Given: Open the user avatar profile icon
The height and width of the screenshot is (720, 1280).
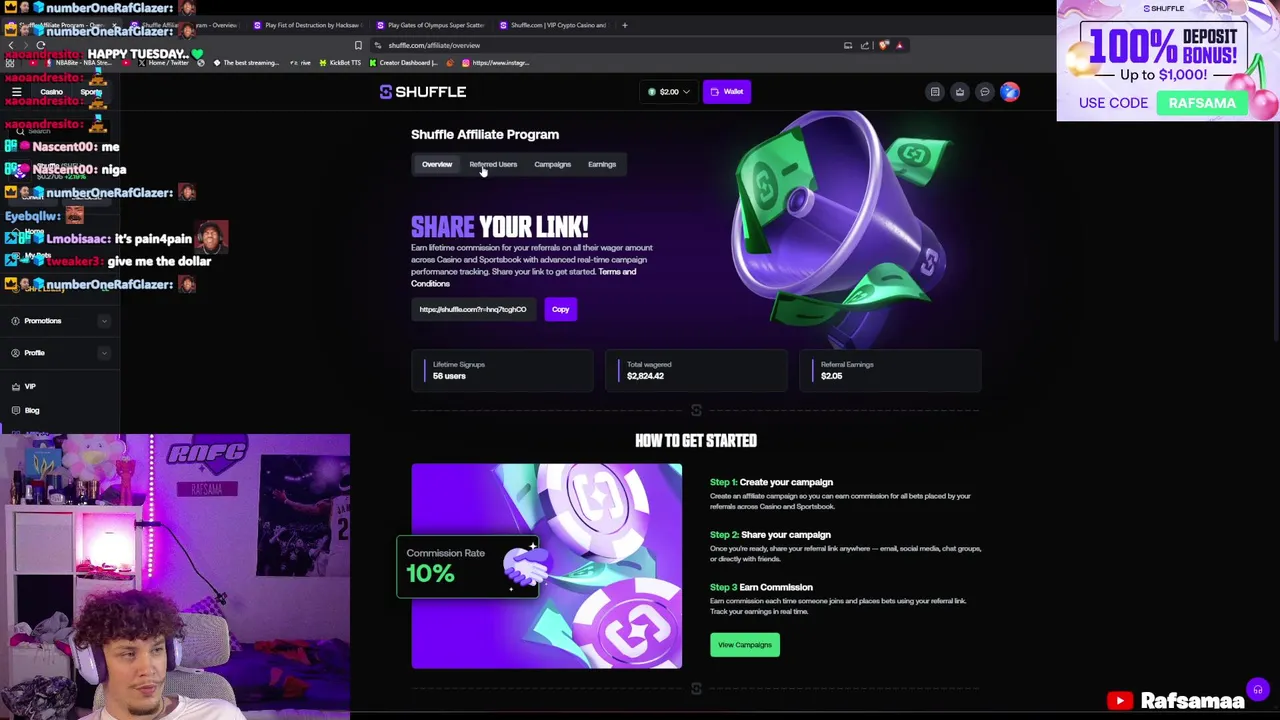Looking at the screenshot, I should pyautogui.click(x=1010, y=92).
